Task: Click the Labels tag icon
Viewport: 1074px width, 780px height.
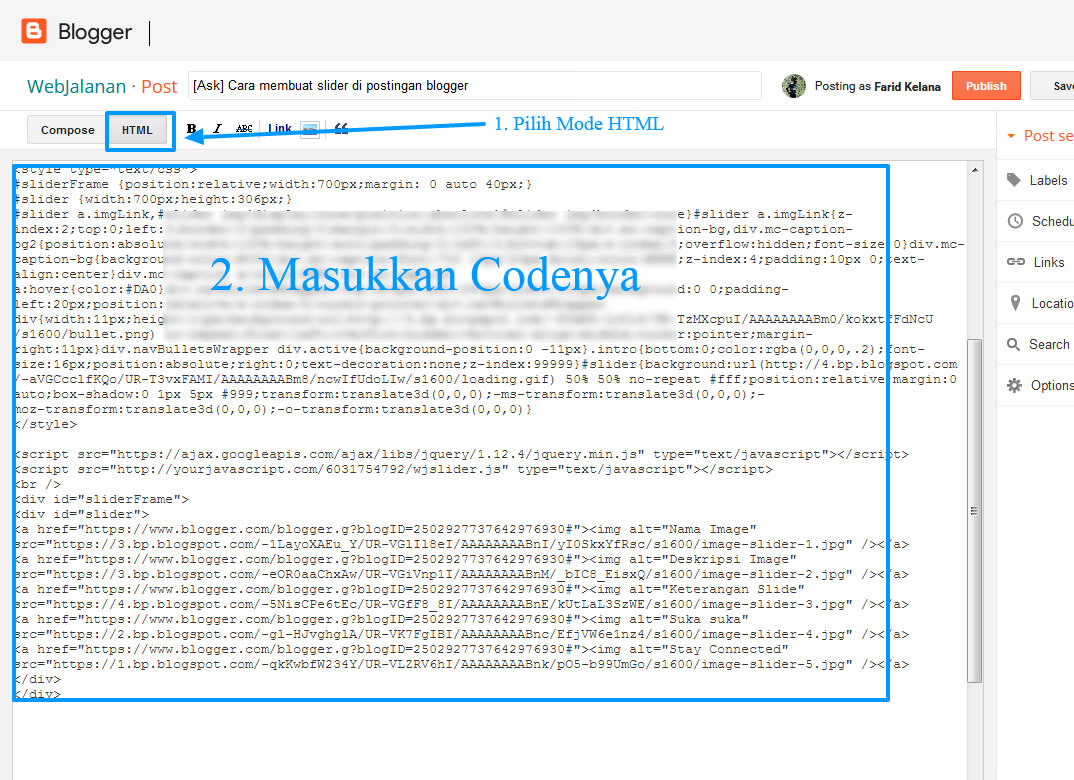Action: (x=1014, y=180)
